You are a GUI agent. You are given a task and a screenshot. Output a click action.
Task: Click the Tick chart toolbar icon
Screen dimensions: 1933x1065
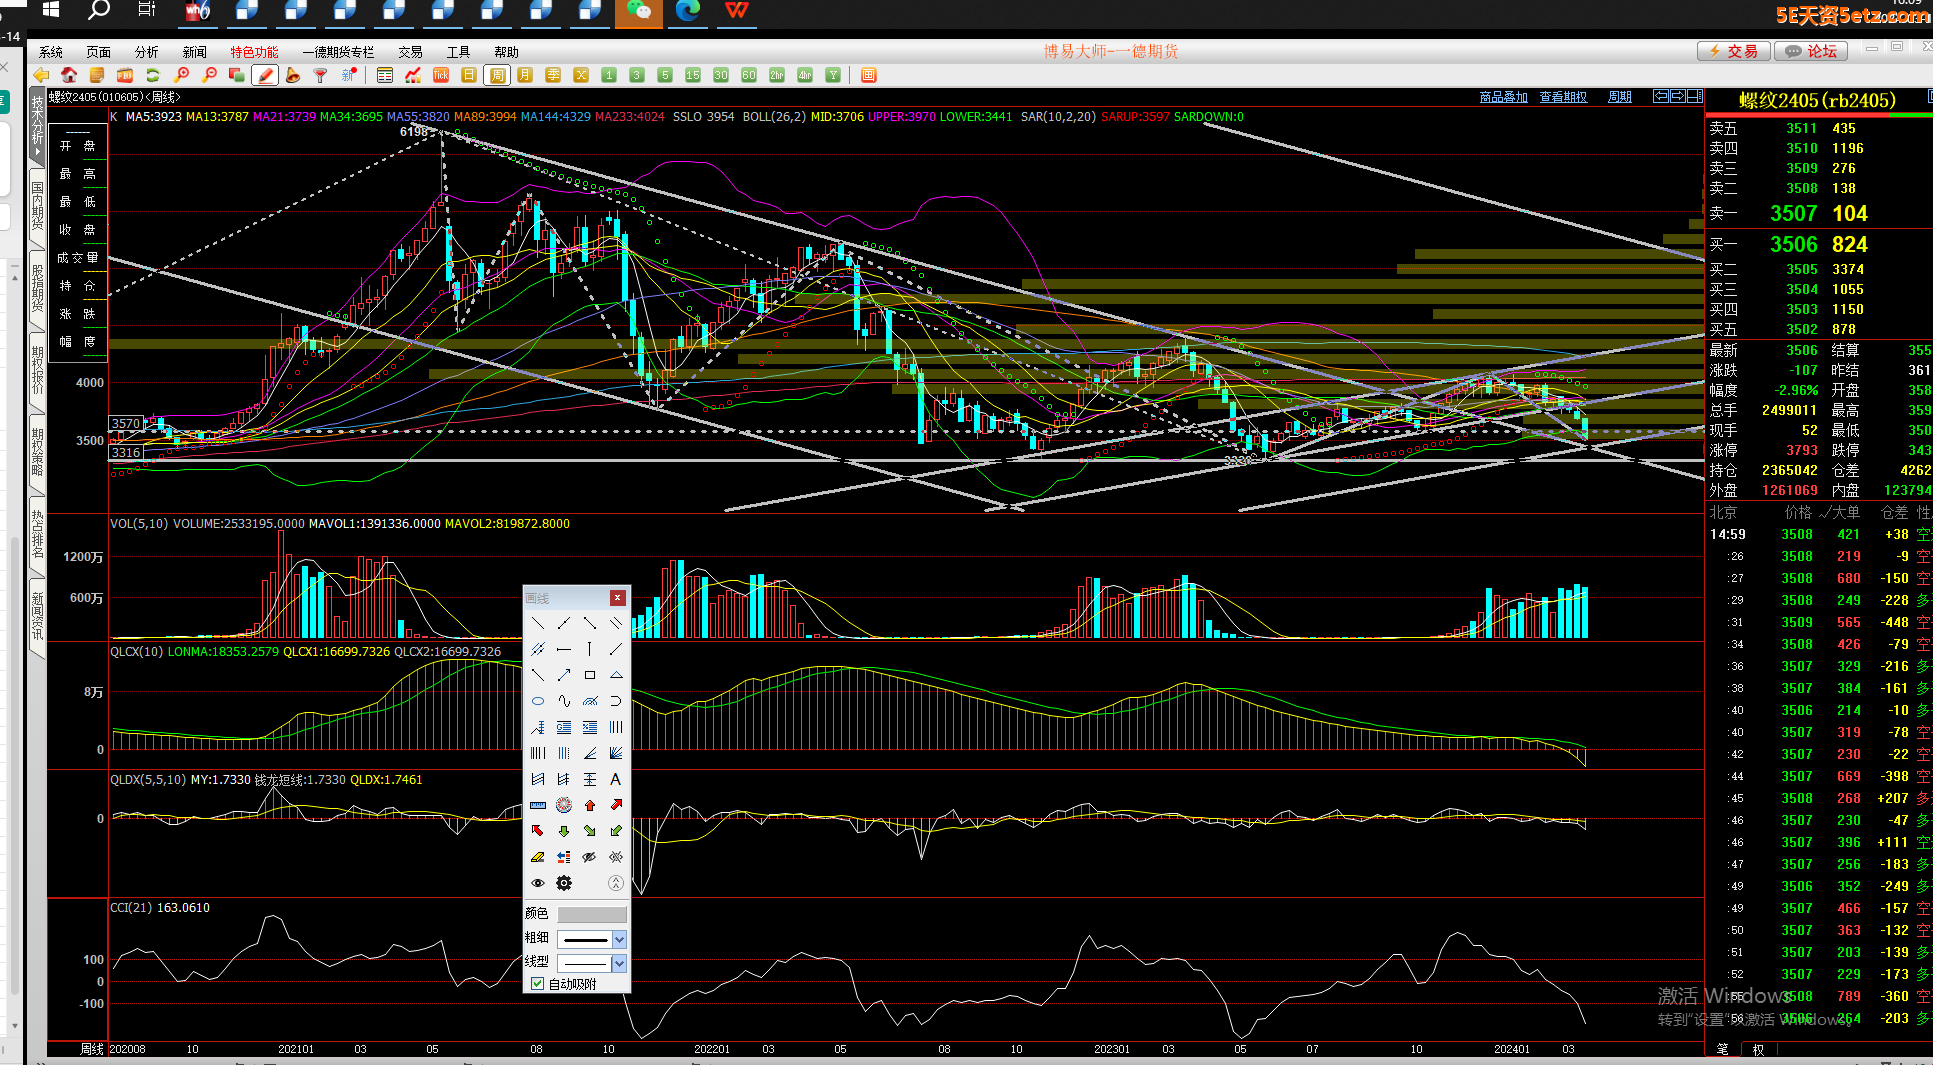(441, 75)
